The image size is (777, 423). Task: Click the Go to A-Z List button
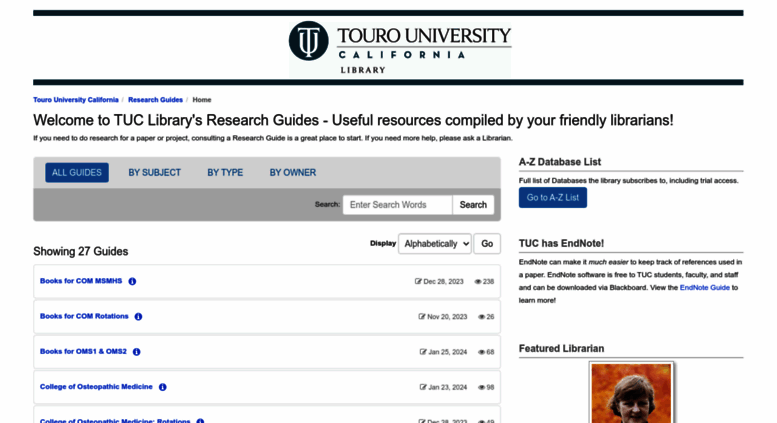pos(553,197)
